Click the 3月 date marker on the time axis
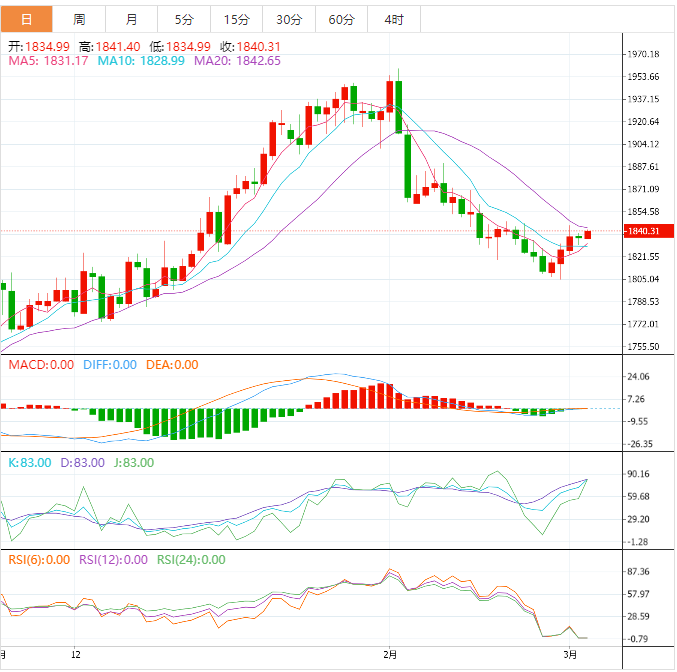The height and width of the screenshot is (672, 677). (570, 655)
